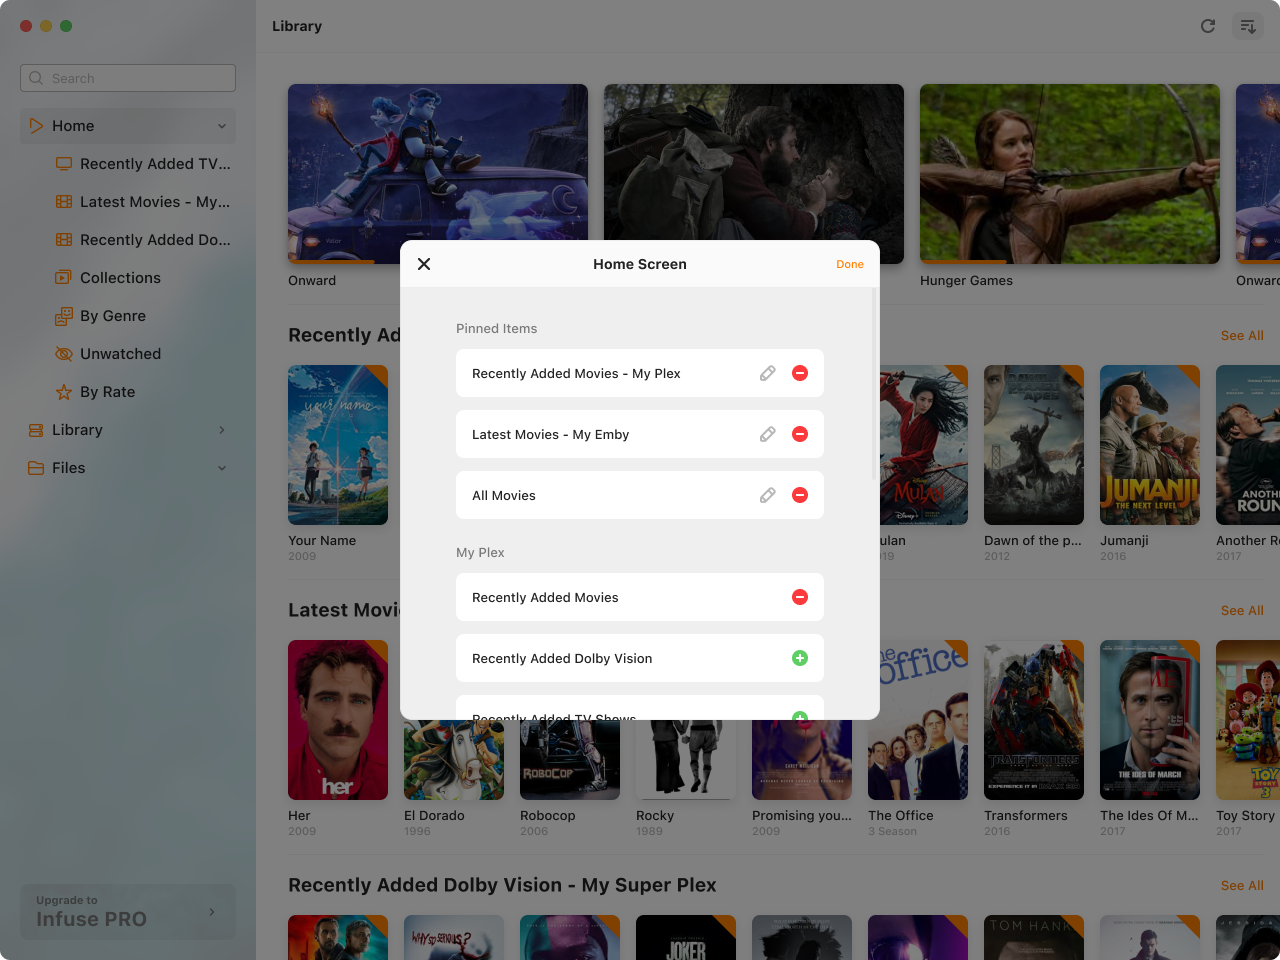Open the sort options icon
The height and width of the screenshot is (960, 1280).
point(1248,26)
